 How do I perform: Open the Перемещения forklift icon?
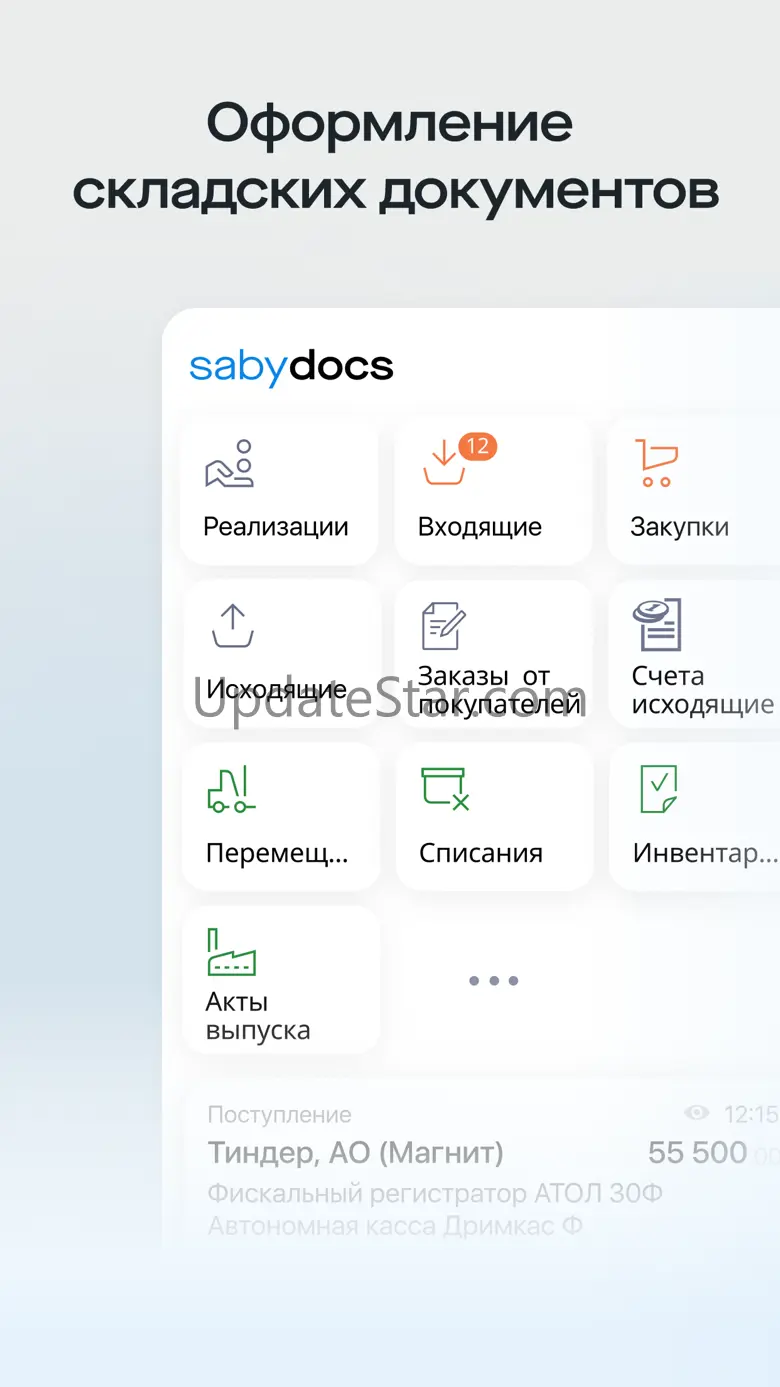[231, 789]
